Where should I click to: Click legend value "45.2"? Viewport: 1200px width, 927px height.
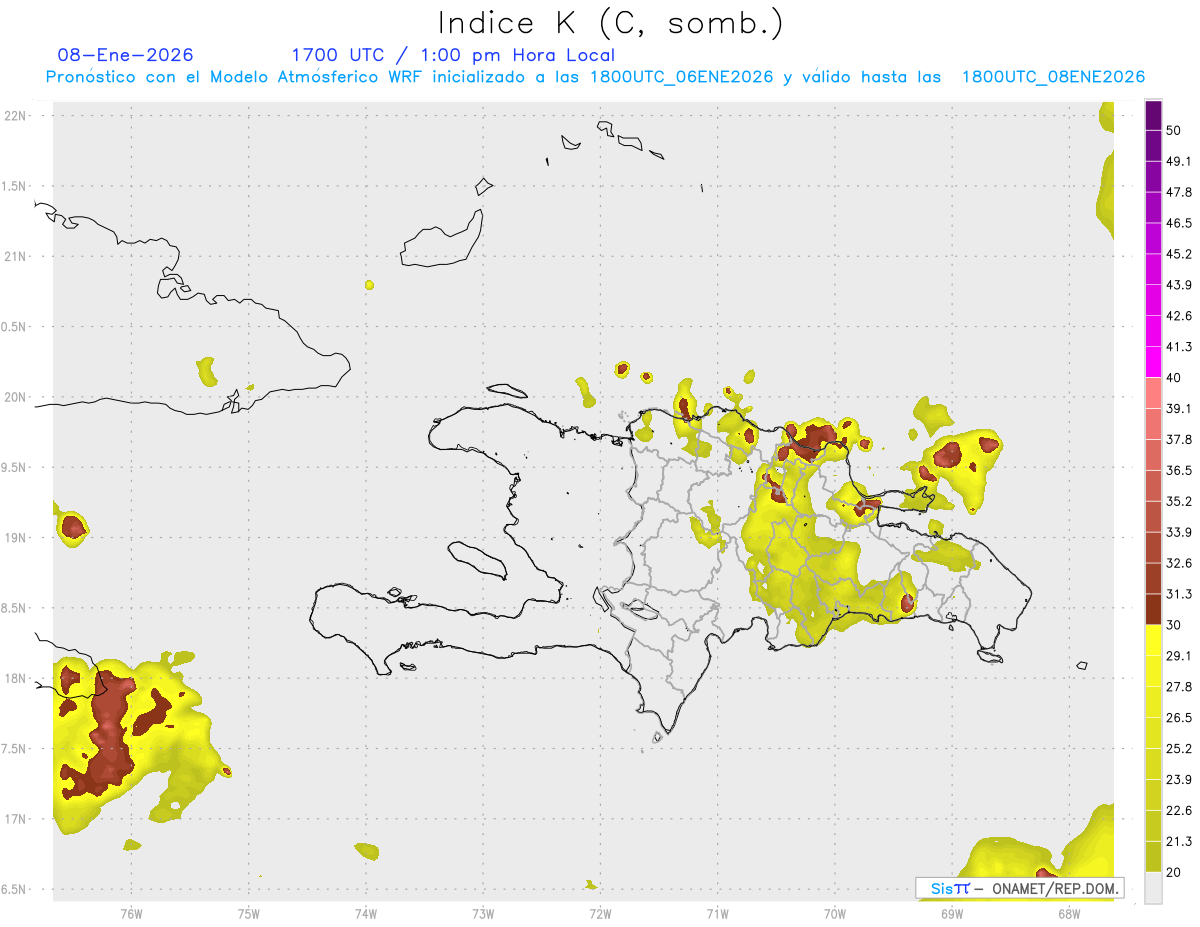(x=1179, y=254)
